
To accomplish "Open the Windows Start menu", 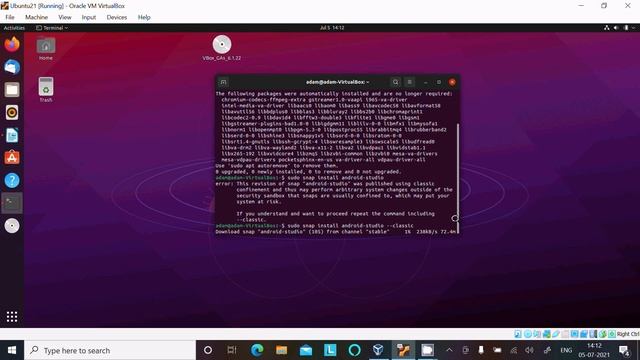I will tap(12, 350).
